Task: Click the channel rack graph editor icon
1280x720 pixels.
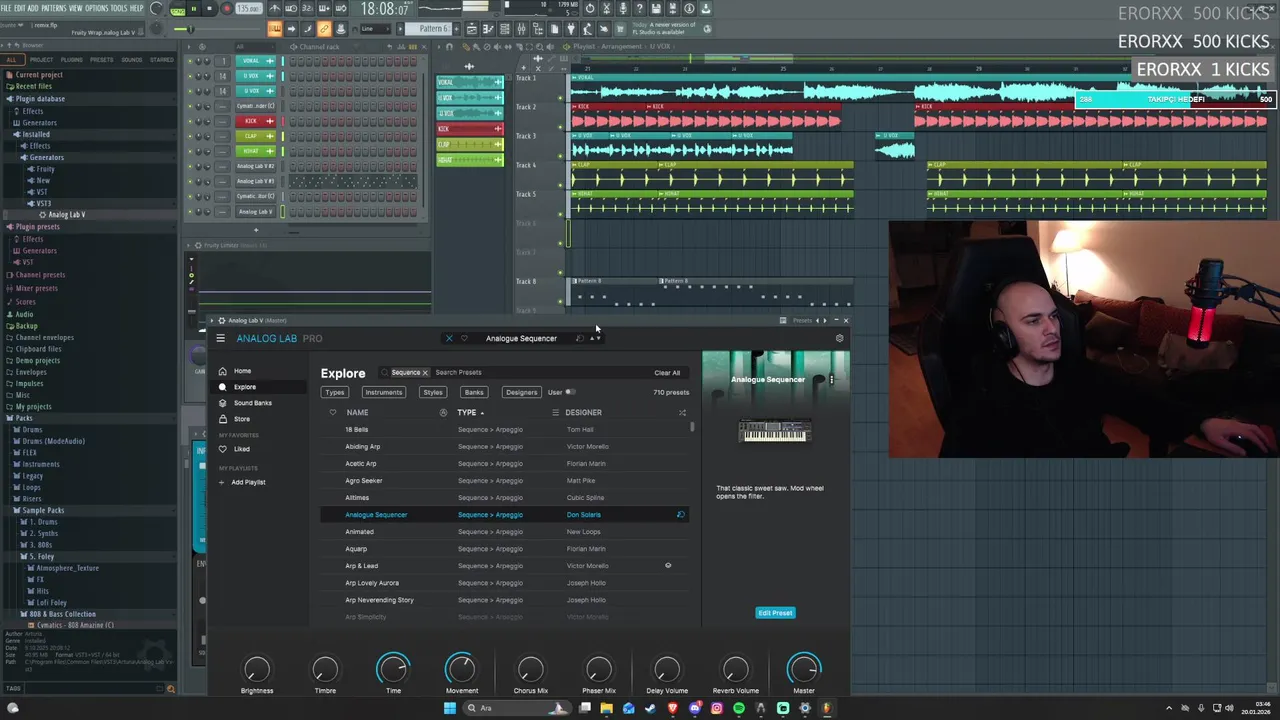Action: pos(401,47)
